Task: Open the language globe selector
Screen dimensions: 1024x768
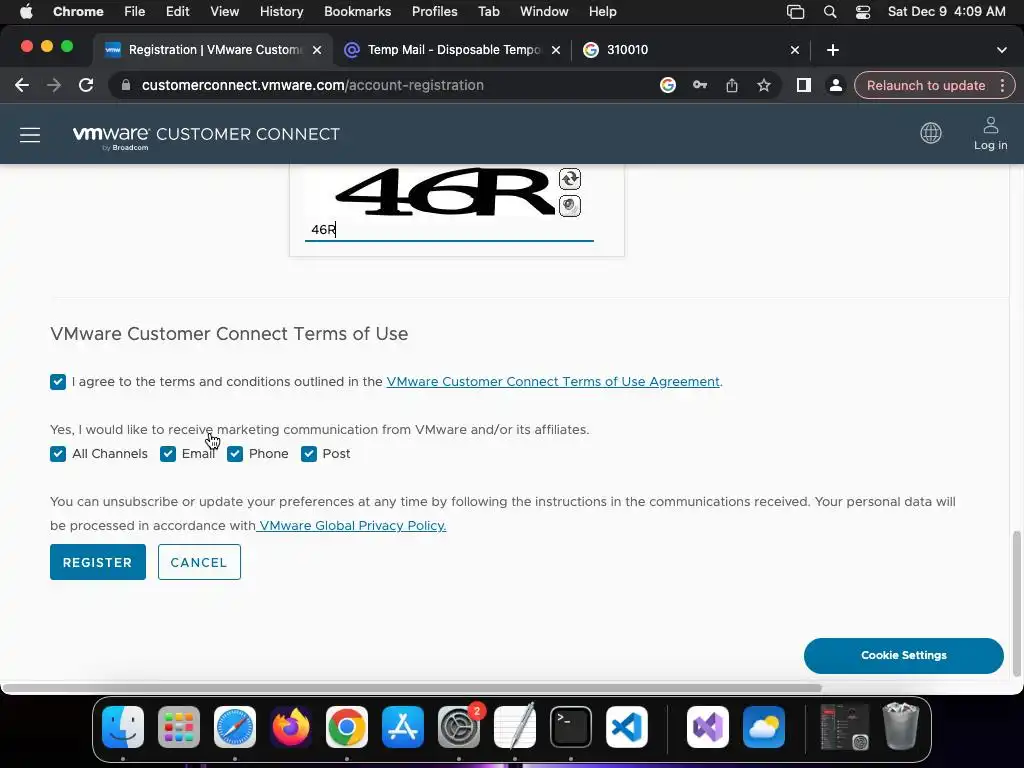Action: click(931, 133)
